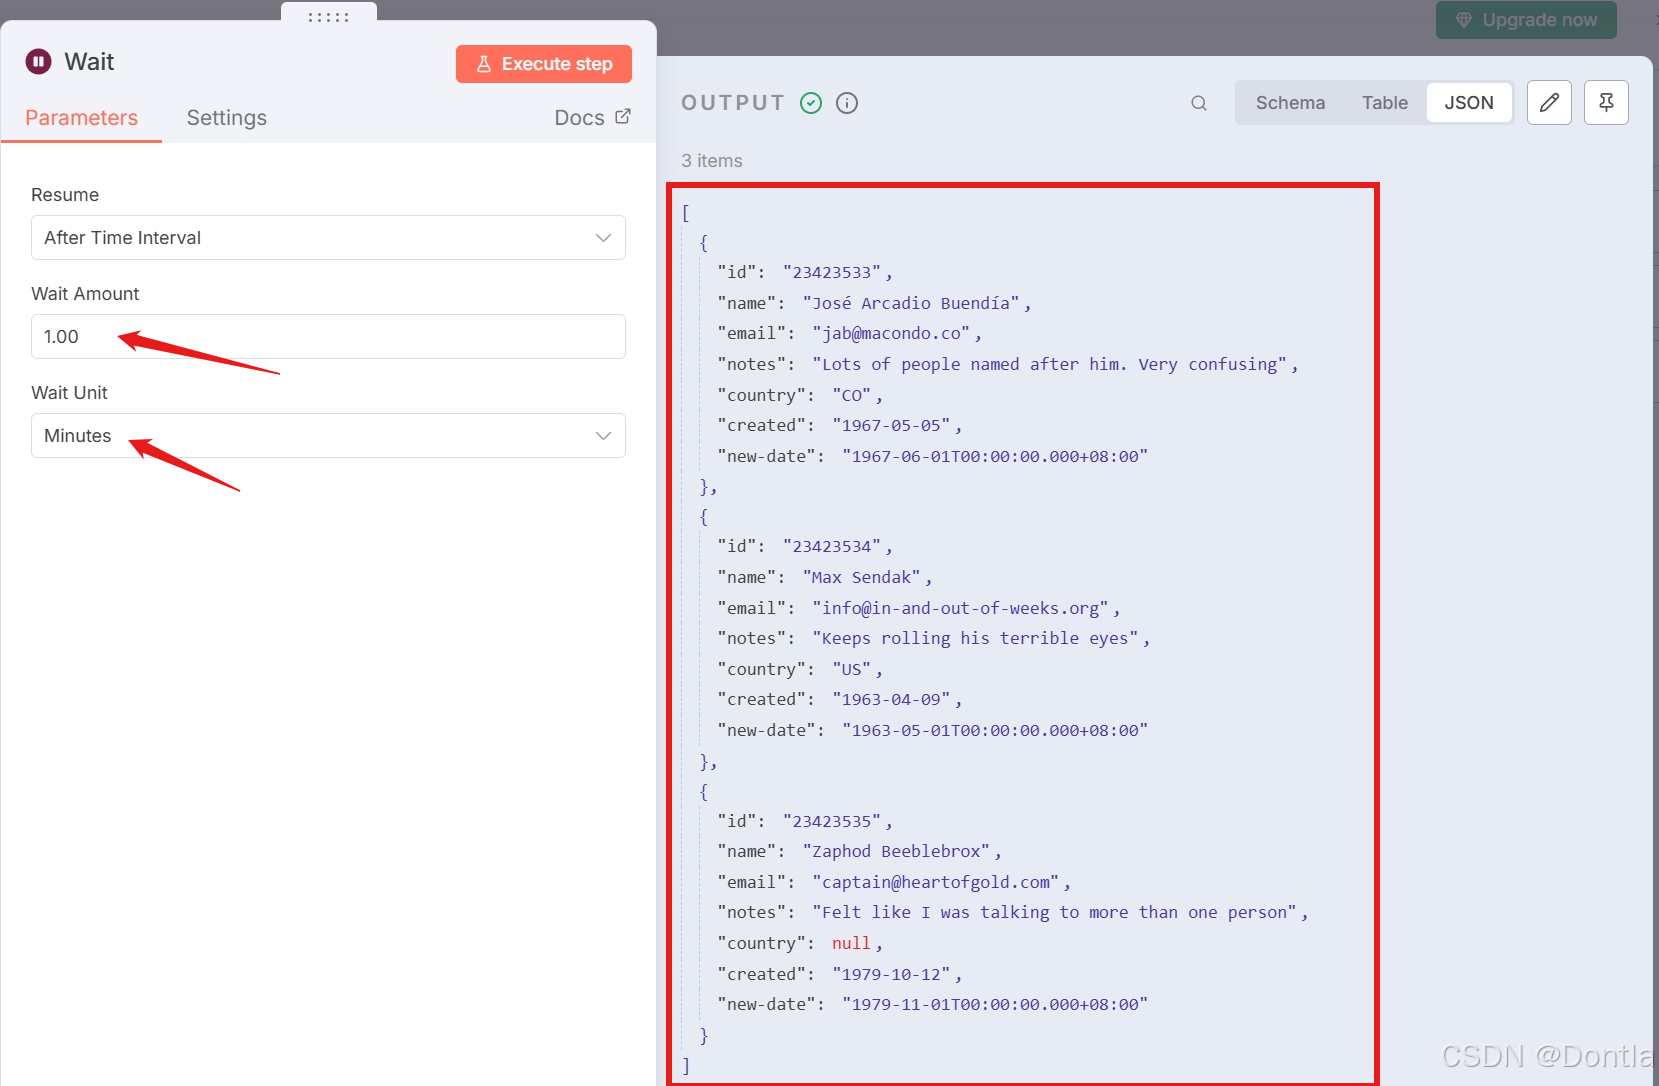This screenshot has height=1086, width=1659.
Task: Click the Docs external link icon
Action: [623, 117]
